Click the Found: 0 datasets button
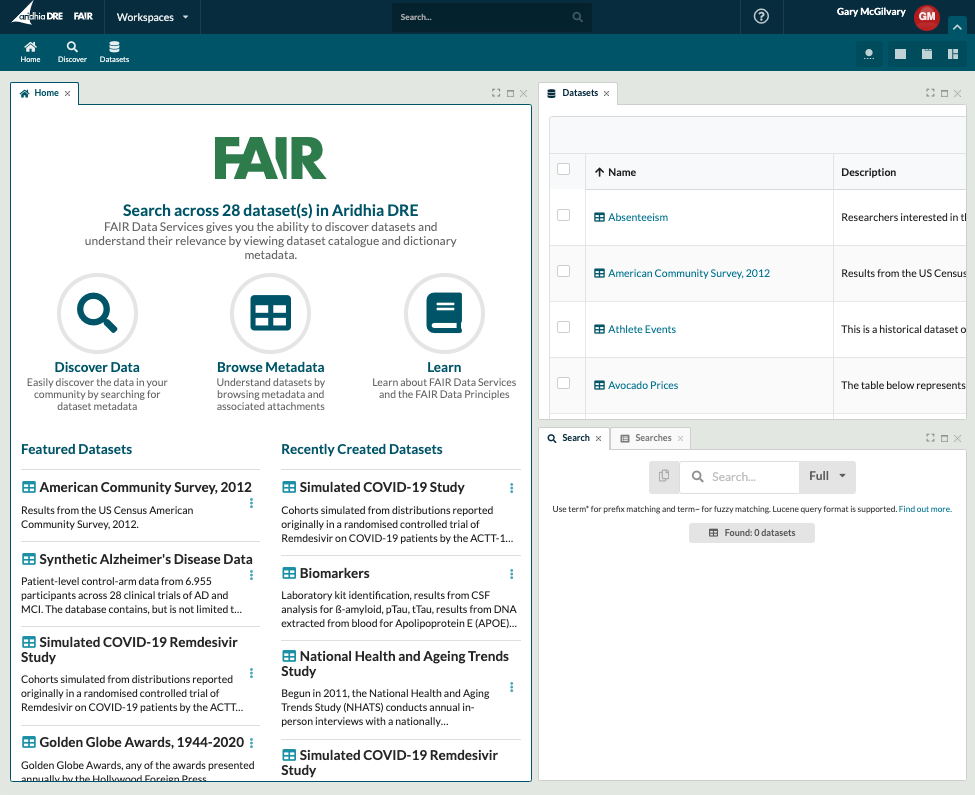Image resolution: width=975 pixels, height=795 pixels. point(752,533)
